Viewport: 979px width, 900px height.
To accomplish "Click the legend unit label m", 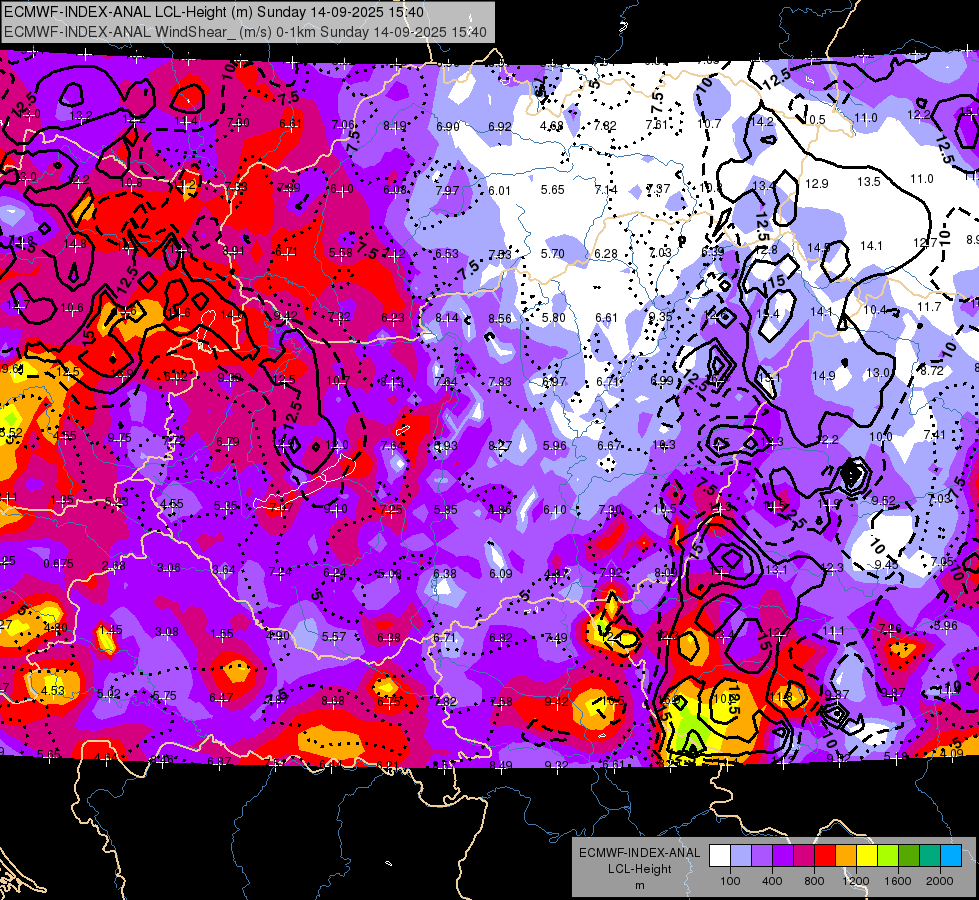I will pyautogui.click(x=639, y=885).
